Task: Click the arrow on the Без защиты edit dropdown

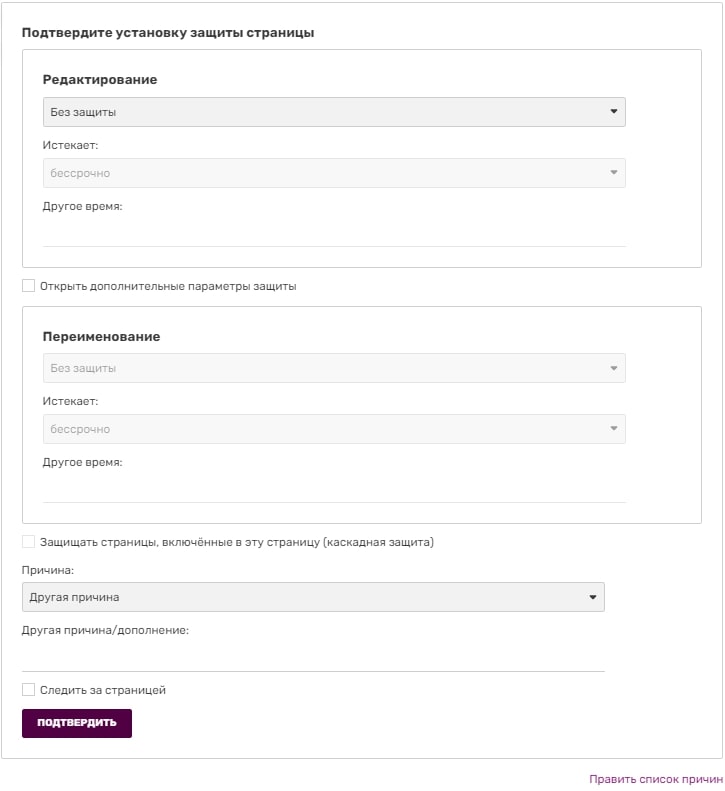Action: coord(614,112)
